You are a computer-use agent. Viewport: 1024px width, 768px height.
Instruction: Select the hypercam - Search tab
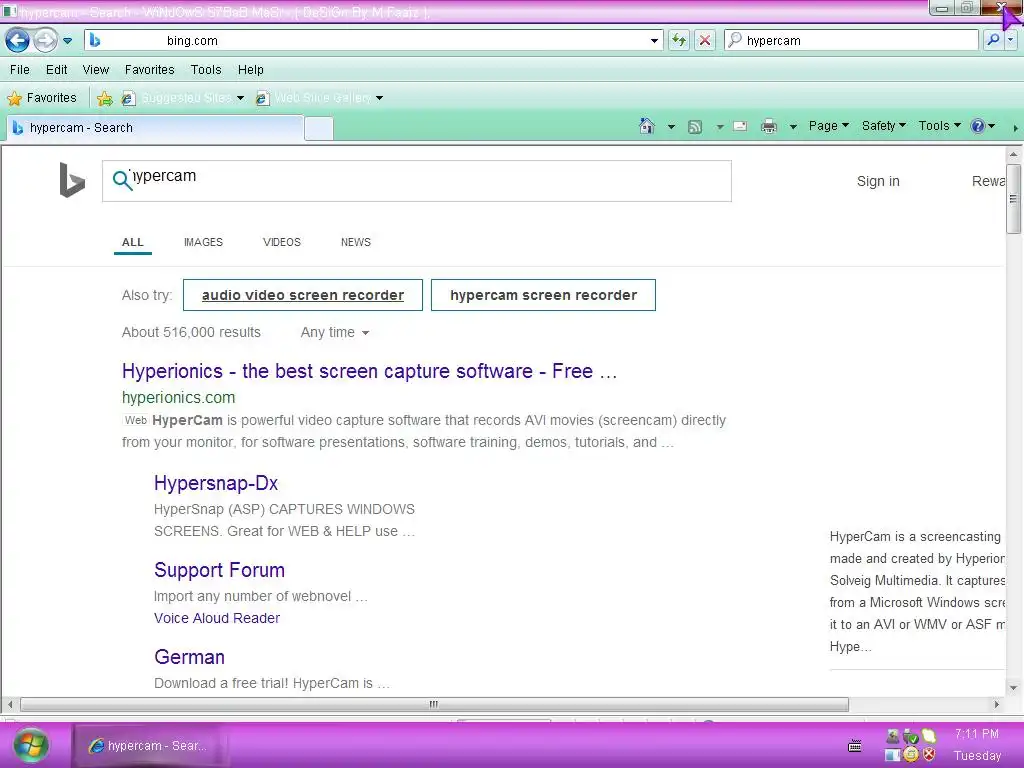(155, 128)
